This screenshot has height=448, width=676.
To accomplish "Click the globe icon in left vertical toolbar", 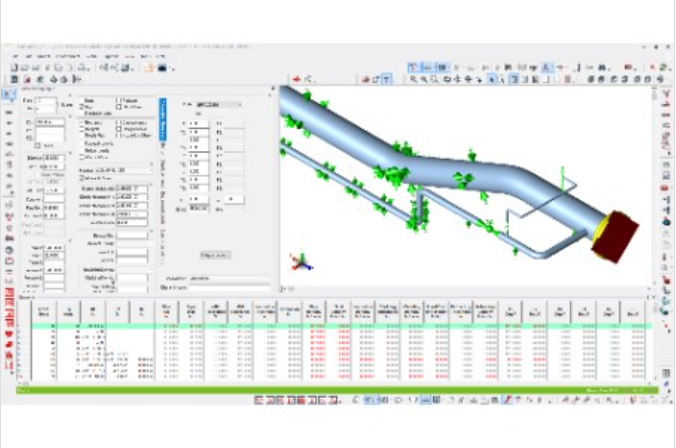I will pos(9,250).
